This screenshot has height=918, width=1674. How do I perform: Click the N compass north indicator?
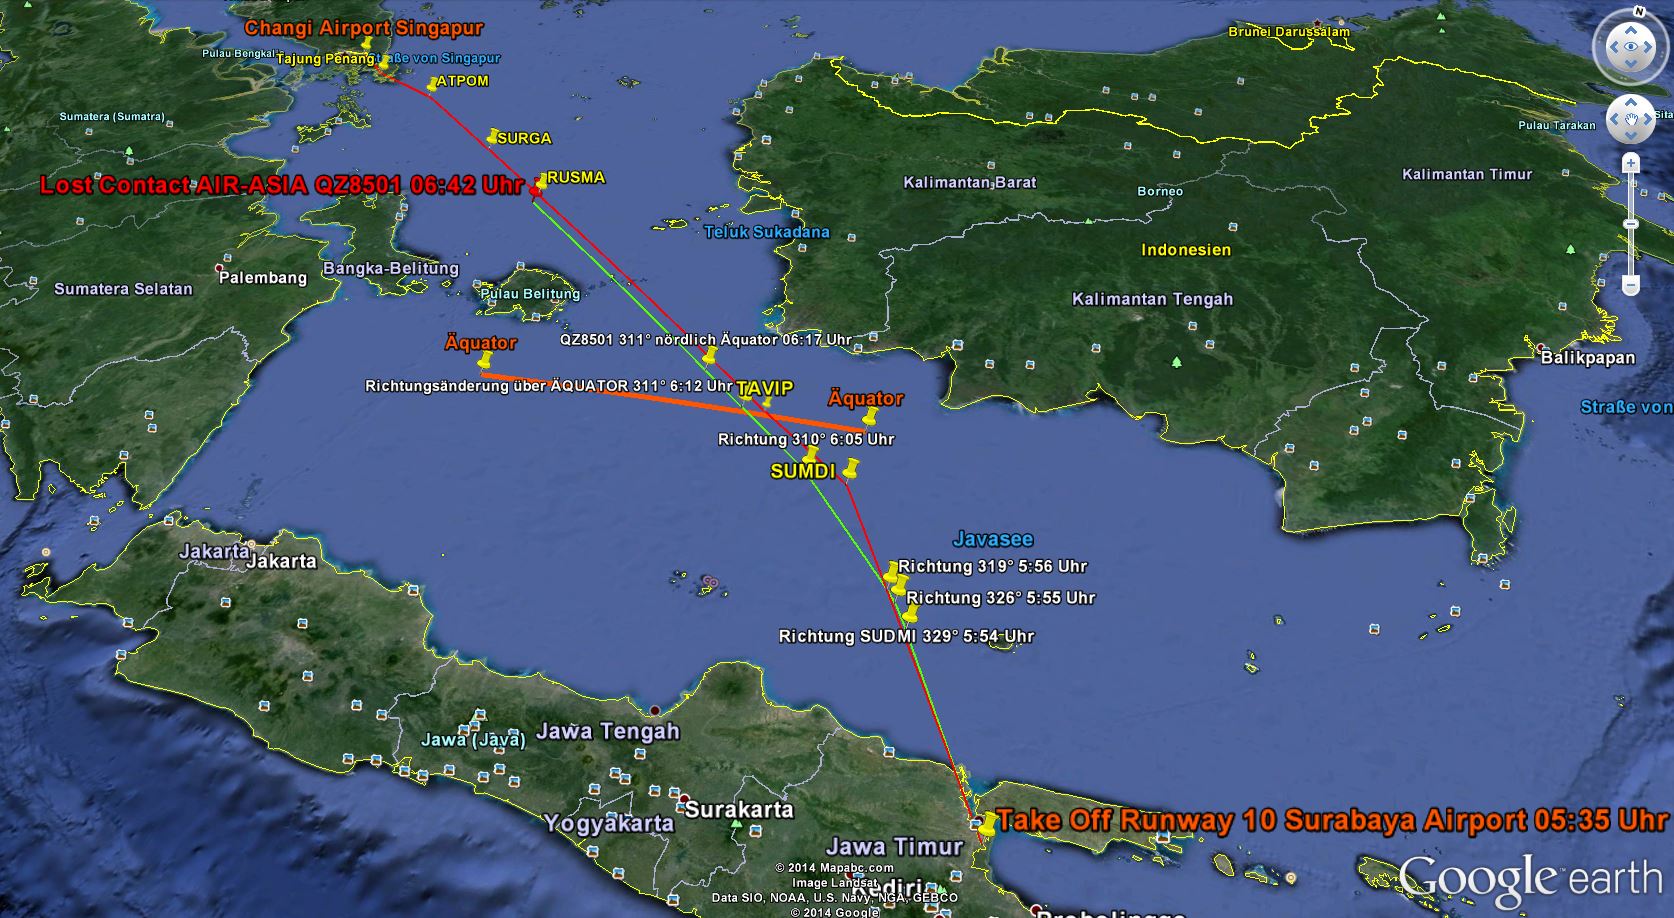tap(1639, 11)
